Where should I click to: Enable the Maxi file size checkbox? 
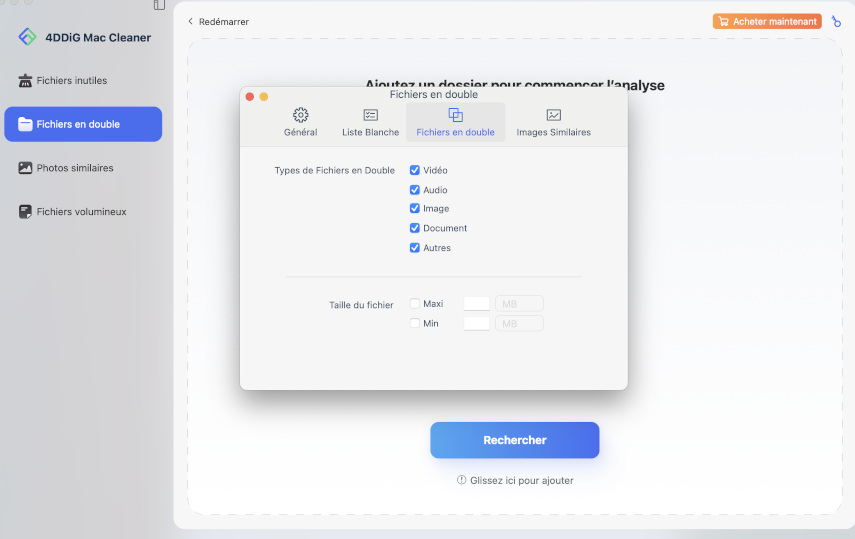coord(414,303)
